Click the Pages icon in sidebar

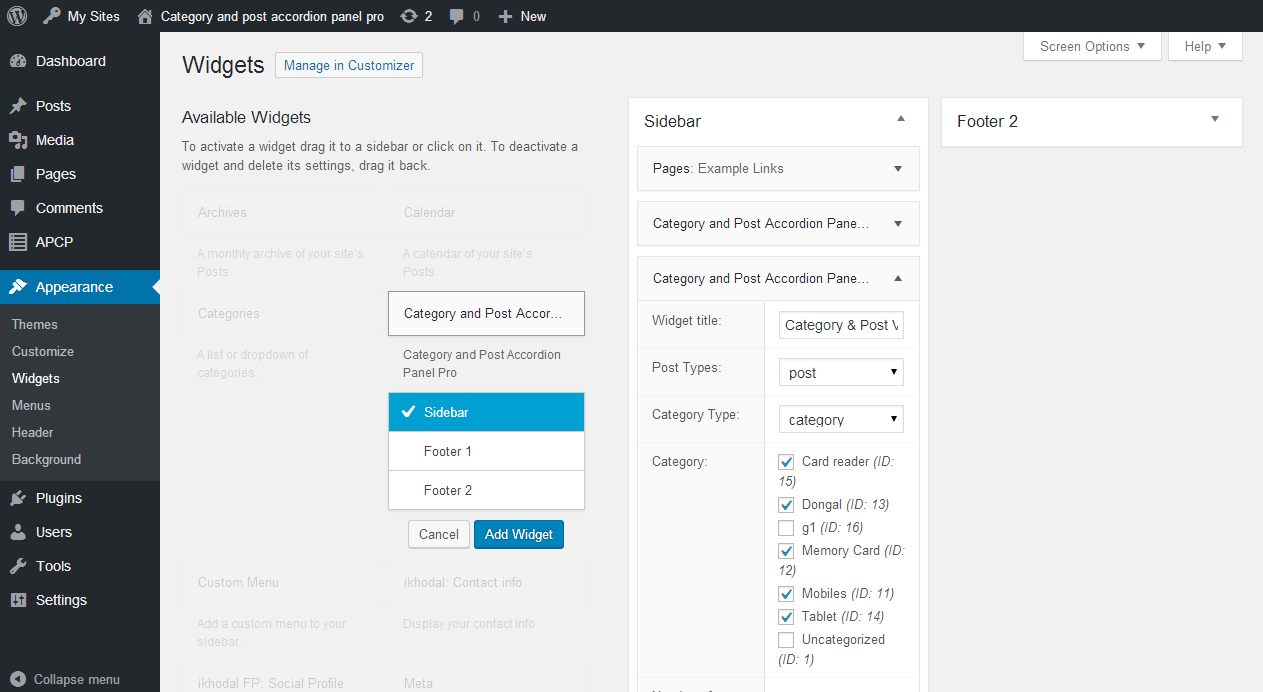click(x=18, y=174)
